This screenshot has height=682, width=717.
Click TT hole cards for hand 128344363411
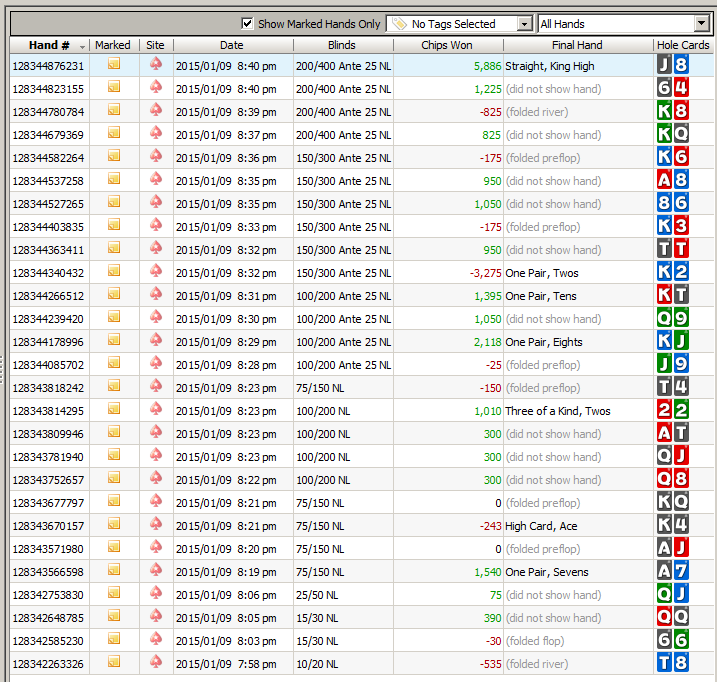tap(673, 248)
